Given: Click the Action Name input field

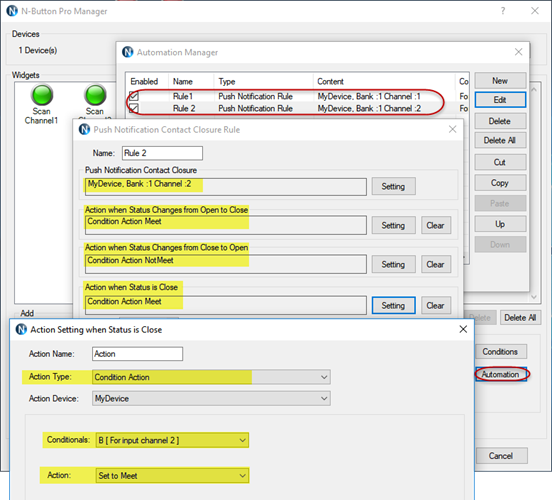Looking at the screenshot, I should tap(138, 354).
